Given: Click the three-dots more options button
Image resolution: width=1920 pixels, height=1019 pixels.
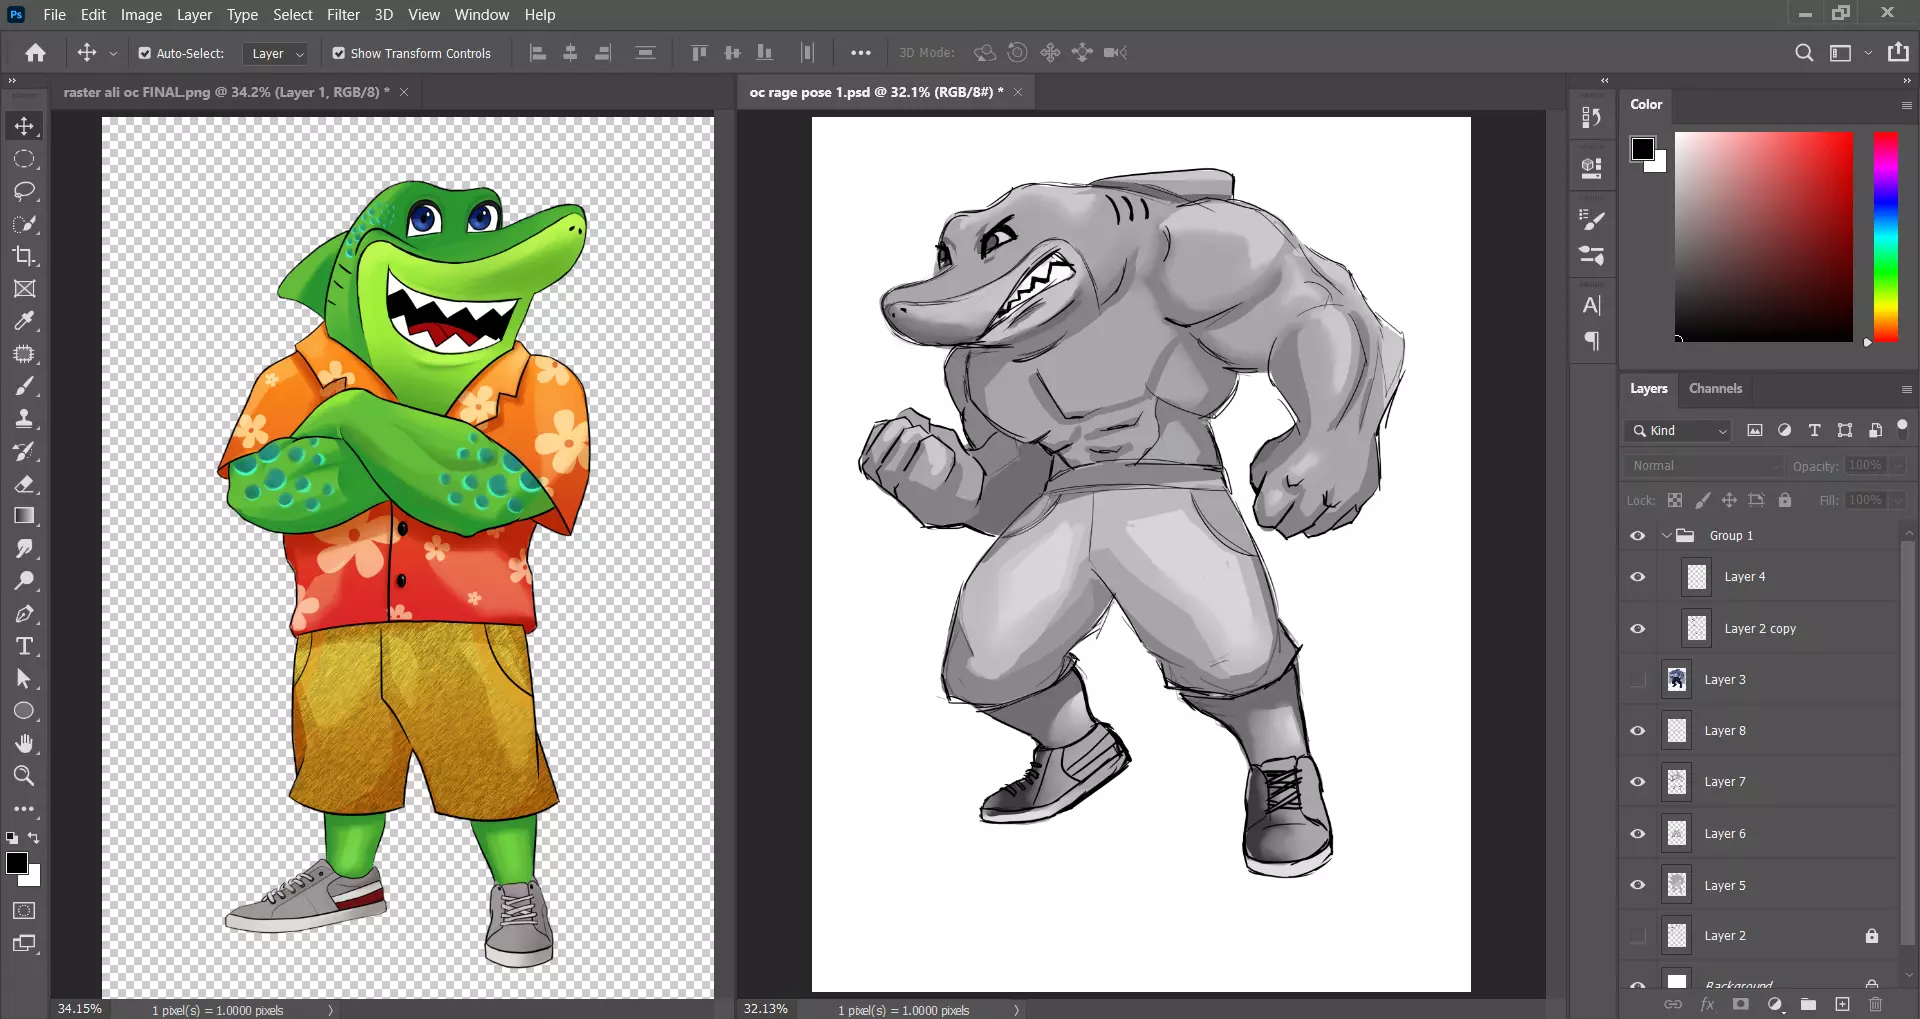Looking at the screenshot, I should [861, 53].
